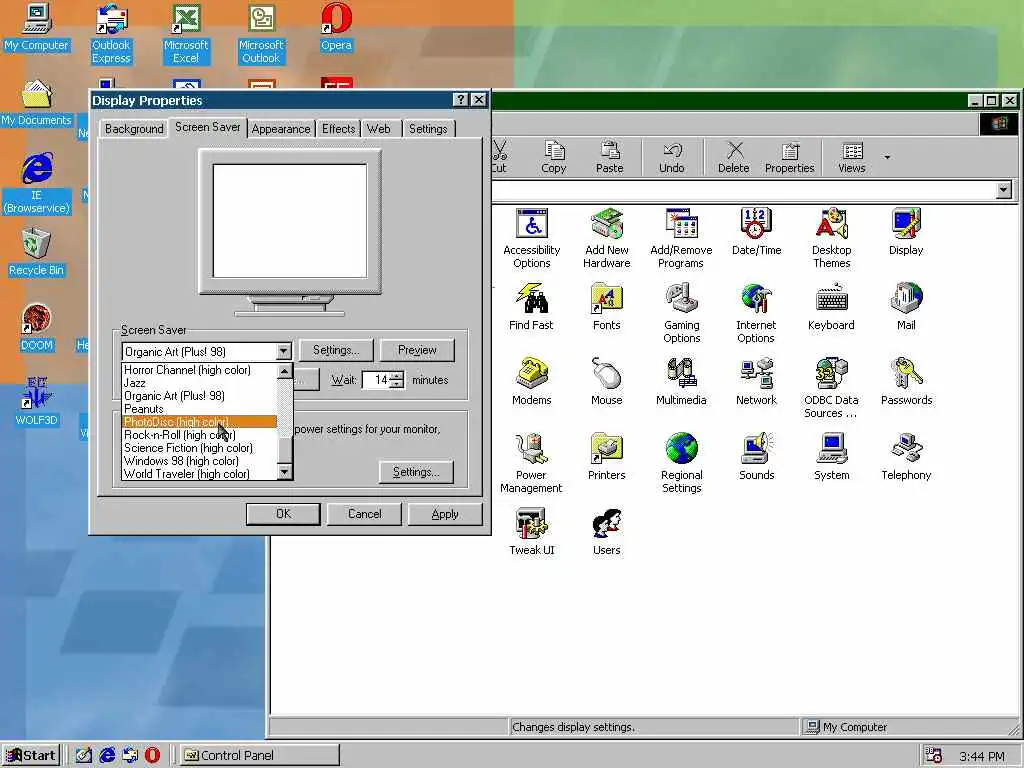Collapse the screen saver combo box arrow
Image resolution: width=1024 pixels, height=768 pixels.
(x=283, y=351)
